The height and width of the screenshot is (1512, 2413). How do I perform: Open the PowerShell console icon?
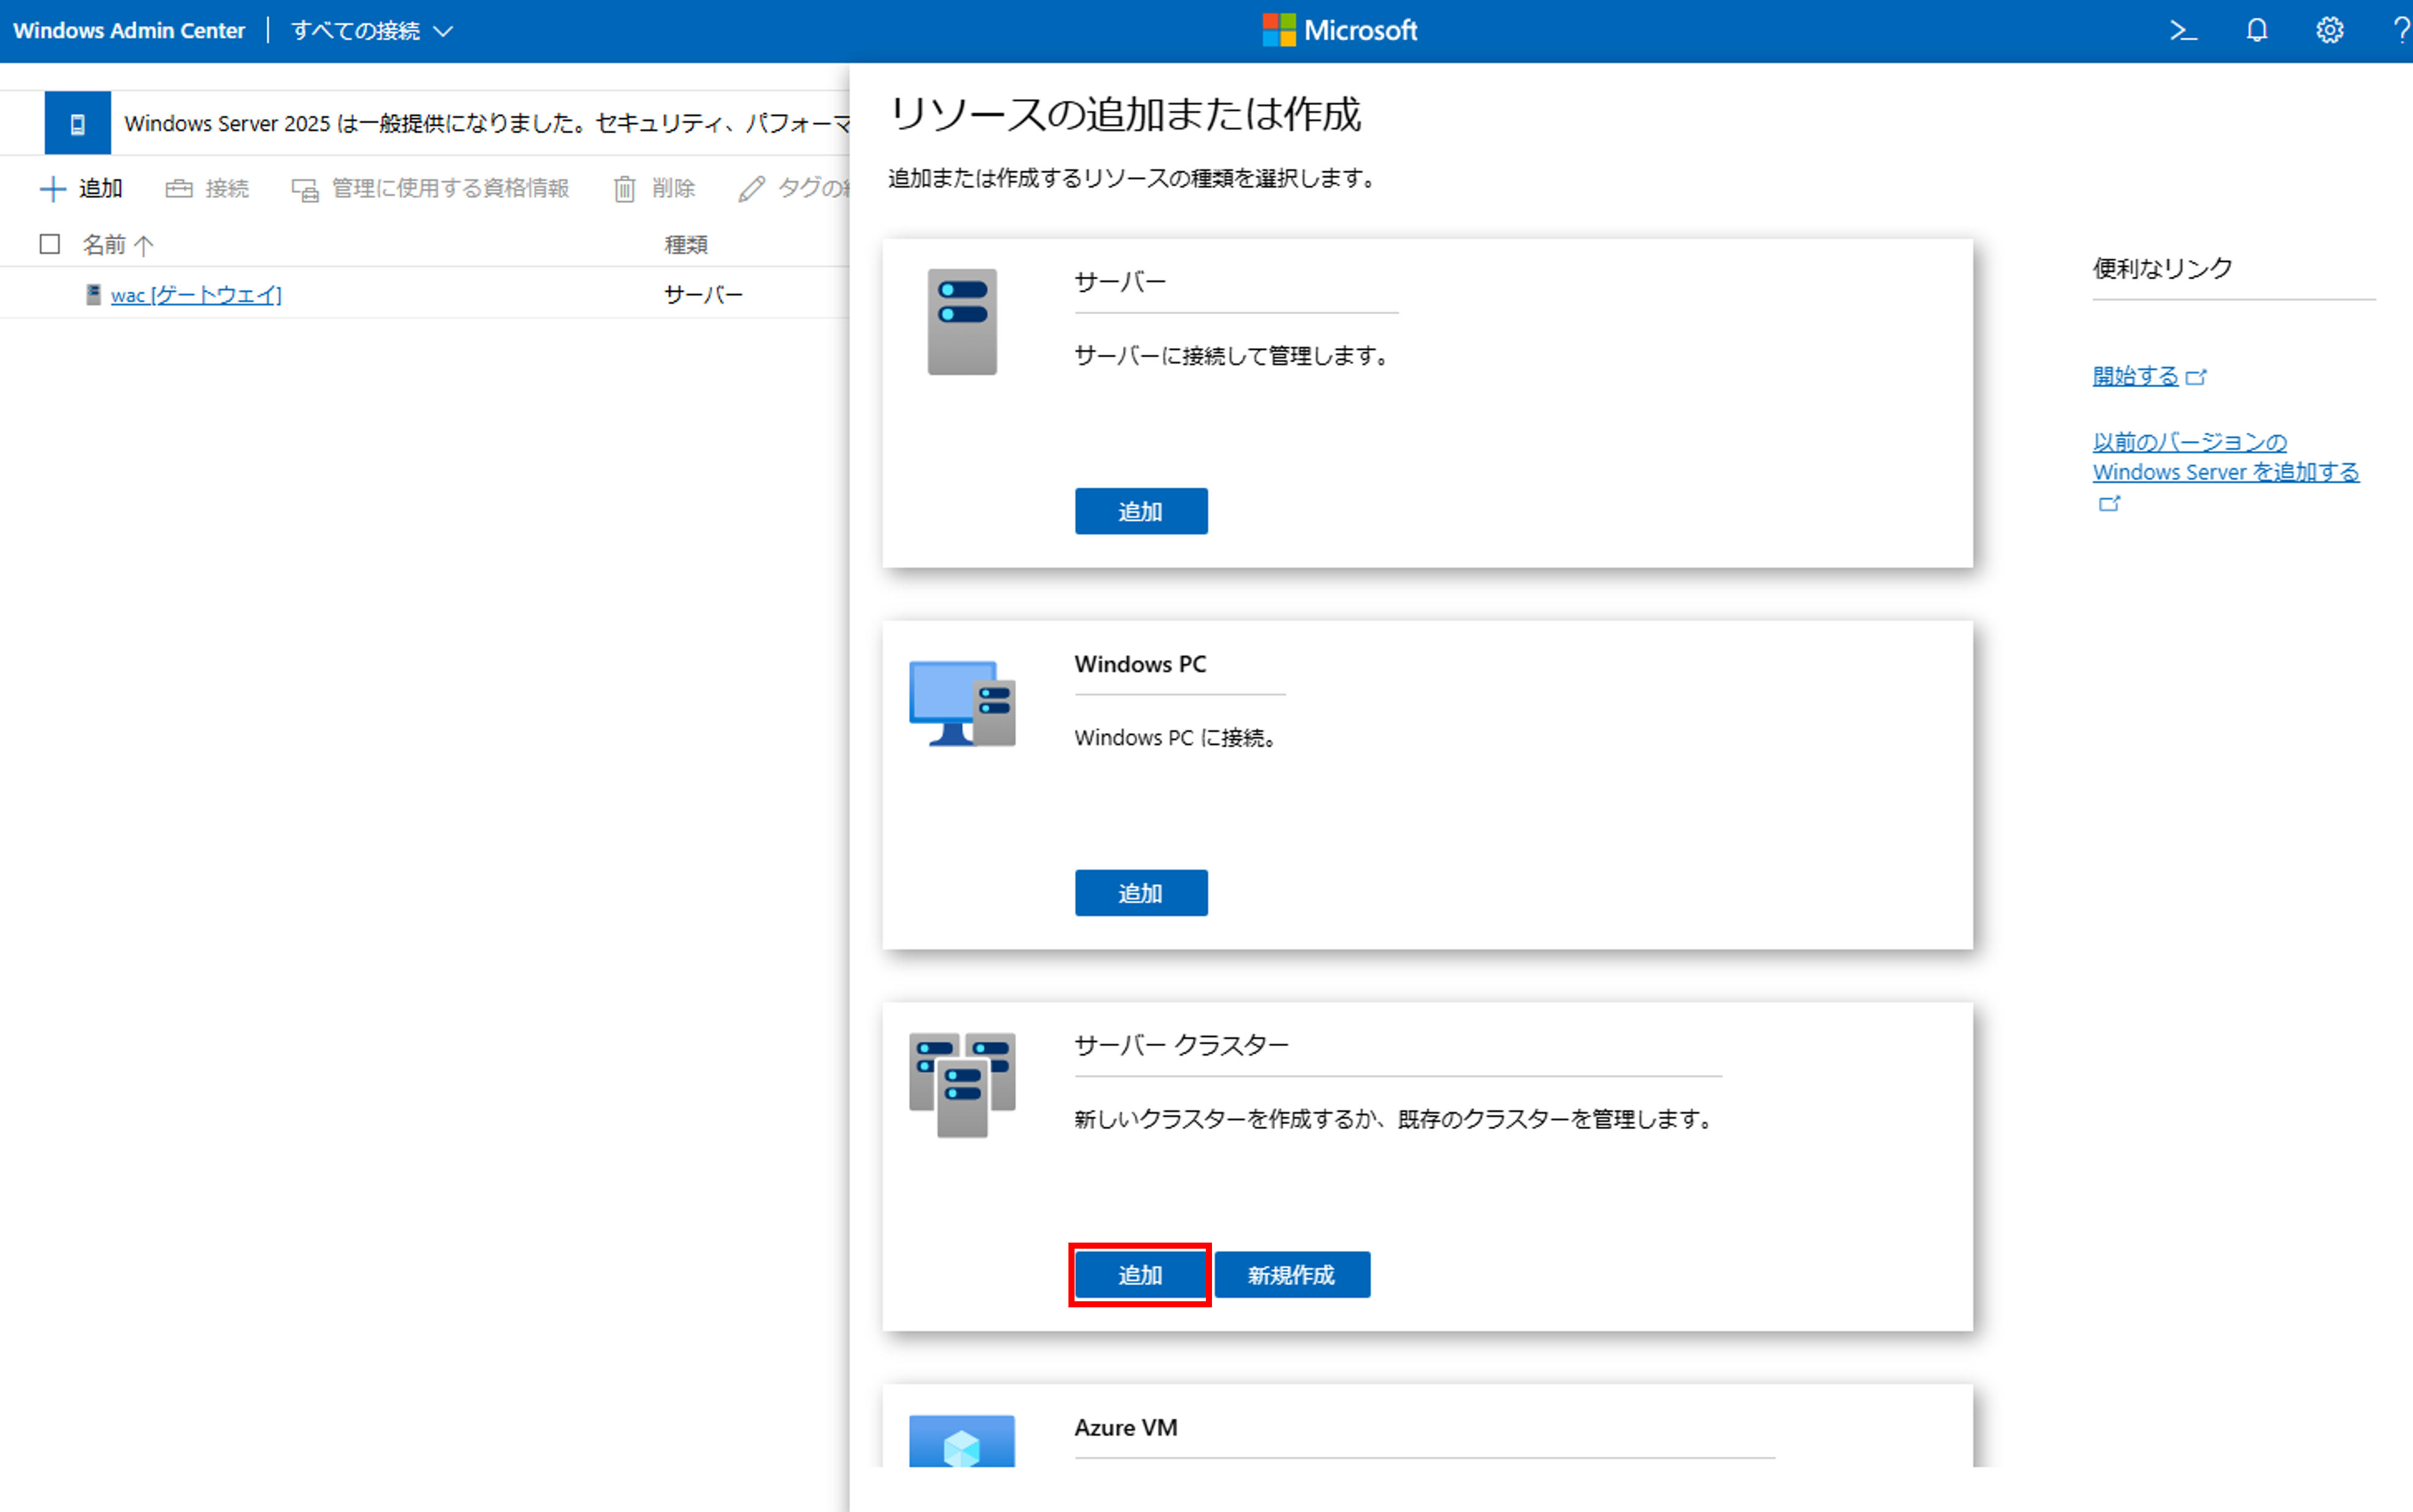coord(2183,31)
